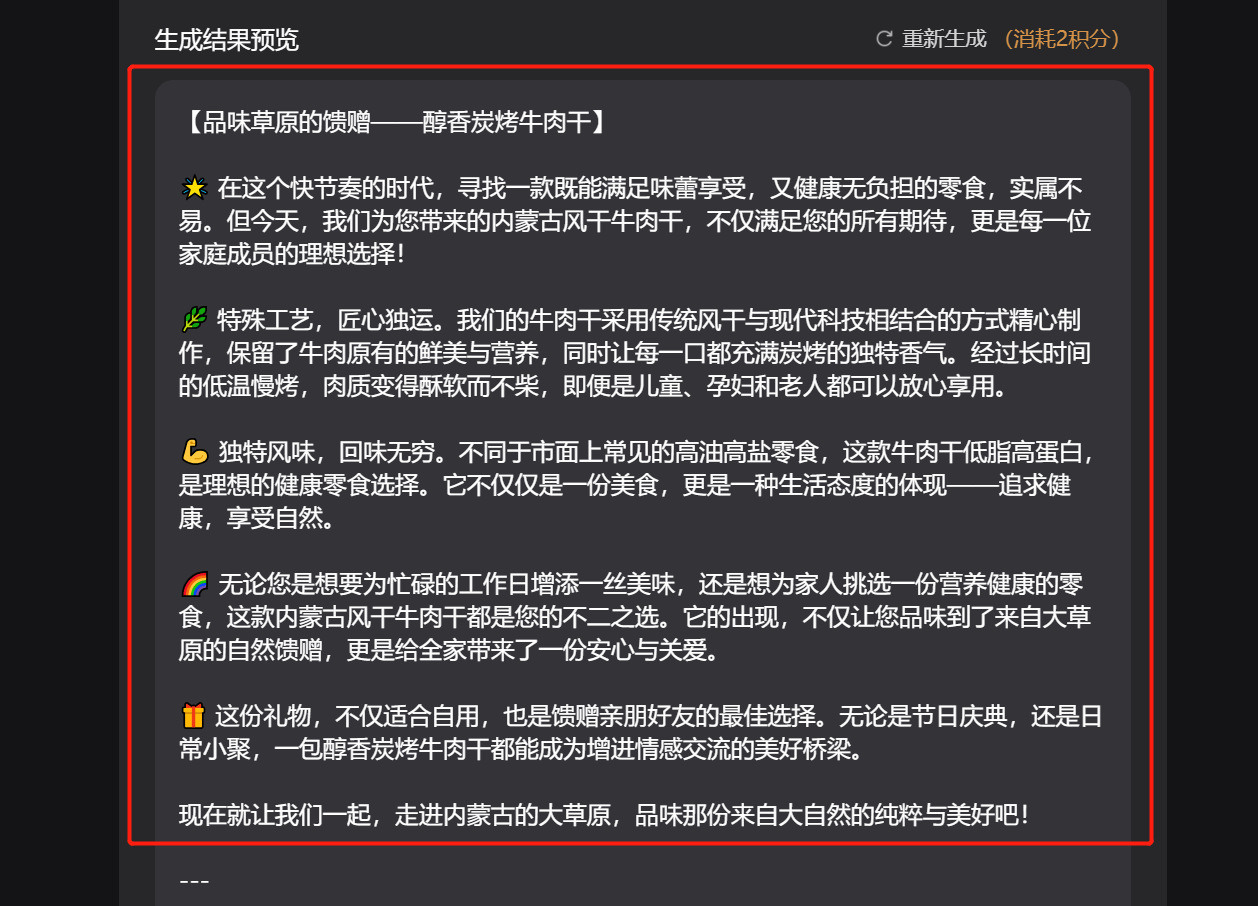Click the 重新生成 regenerate button
This screenshot has height=906, width=1258.
pyautogui.click(x=931, y=39)
